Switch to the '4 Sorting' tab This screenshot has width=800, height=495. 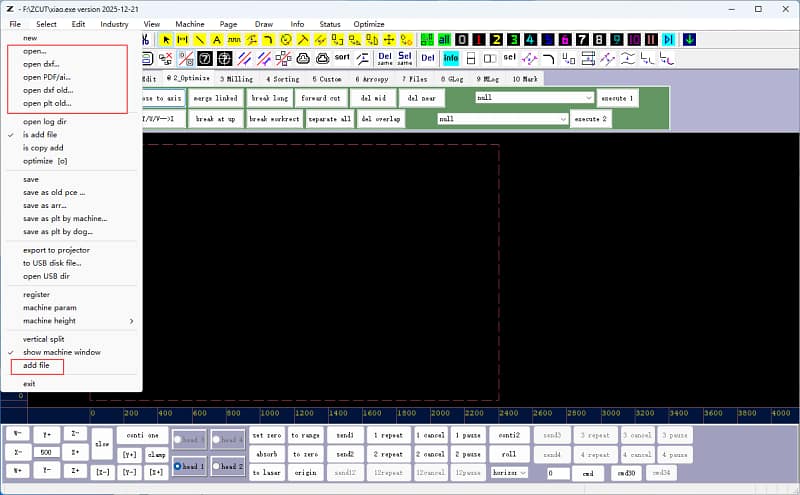[x=283, y=79]
